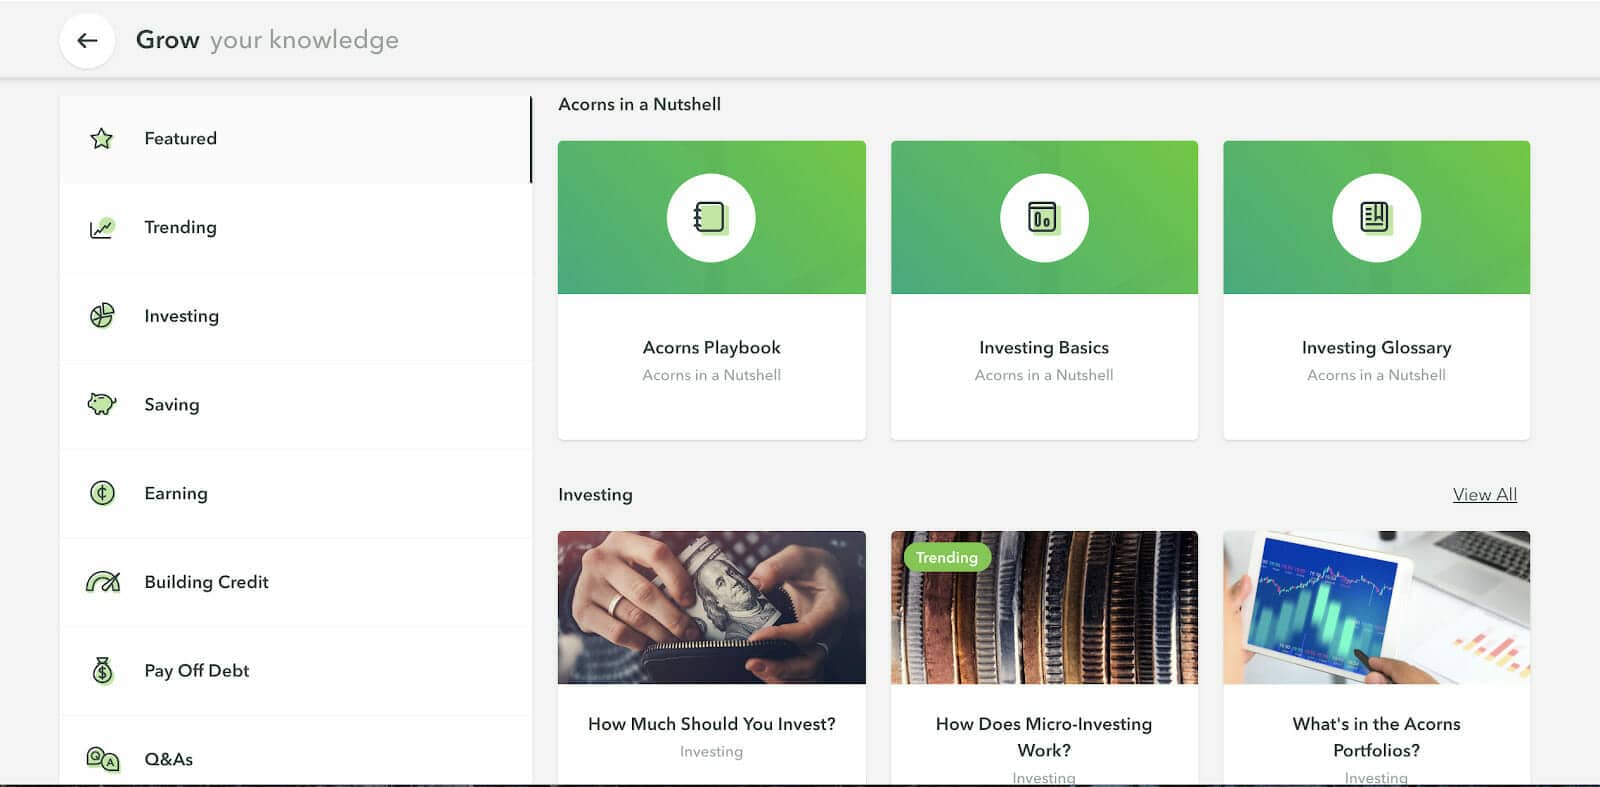Click the 'Investing' section heading above articles

click(595, 495)
